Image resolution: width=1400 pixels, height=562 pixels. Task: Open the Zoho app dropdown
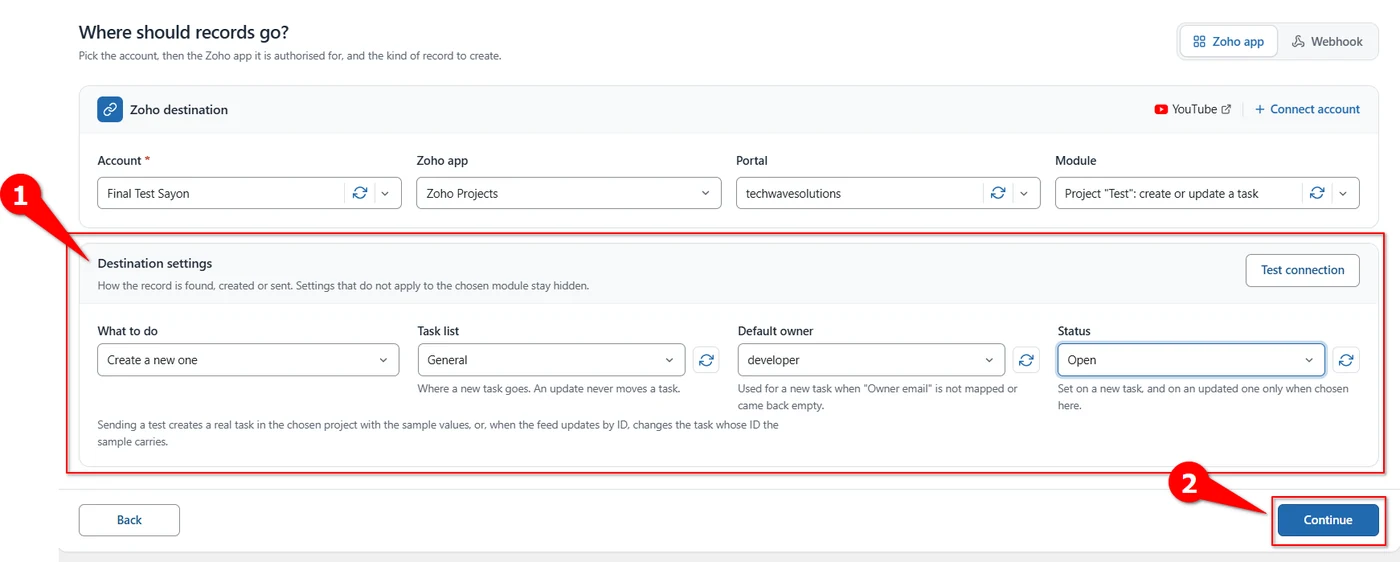(x=569, y=193)
